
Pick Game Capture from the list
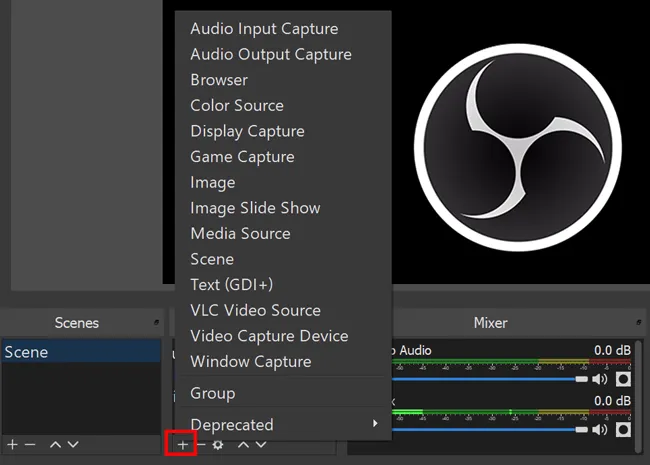283,157
